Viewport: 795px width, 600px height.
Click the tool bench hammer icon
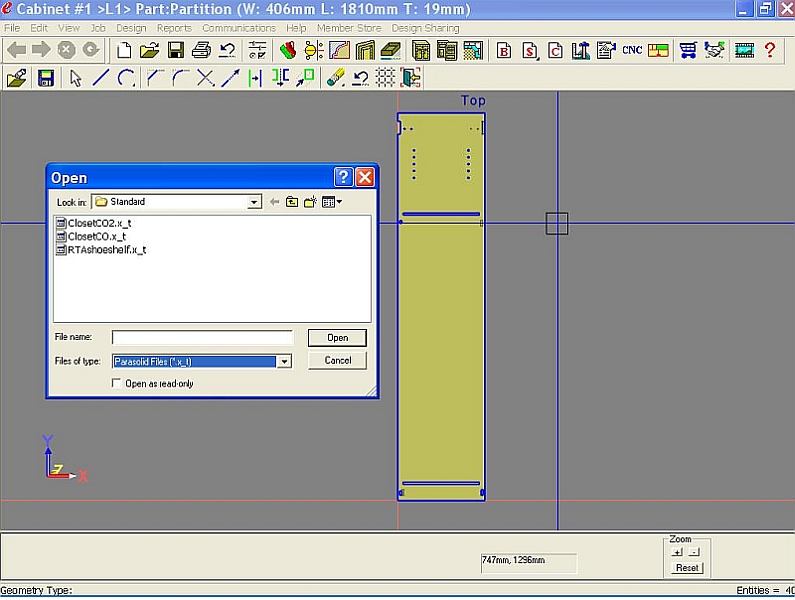(581, 50)
